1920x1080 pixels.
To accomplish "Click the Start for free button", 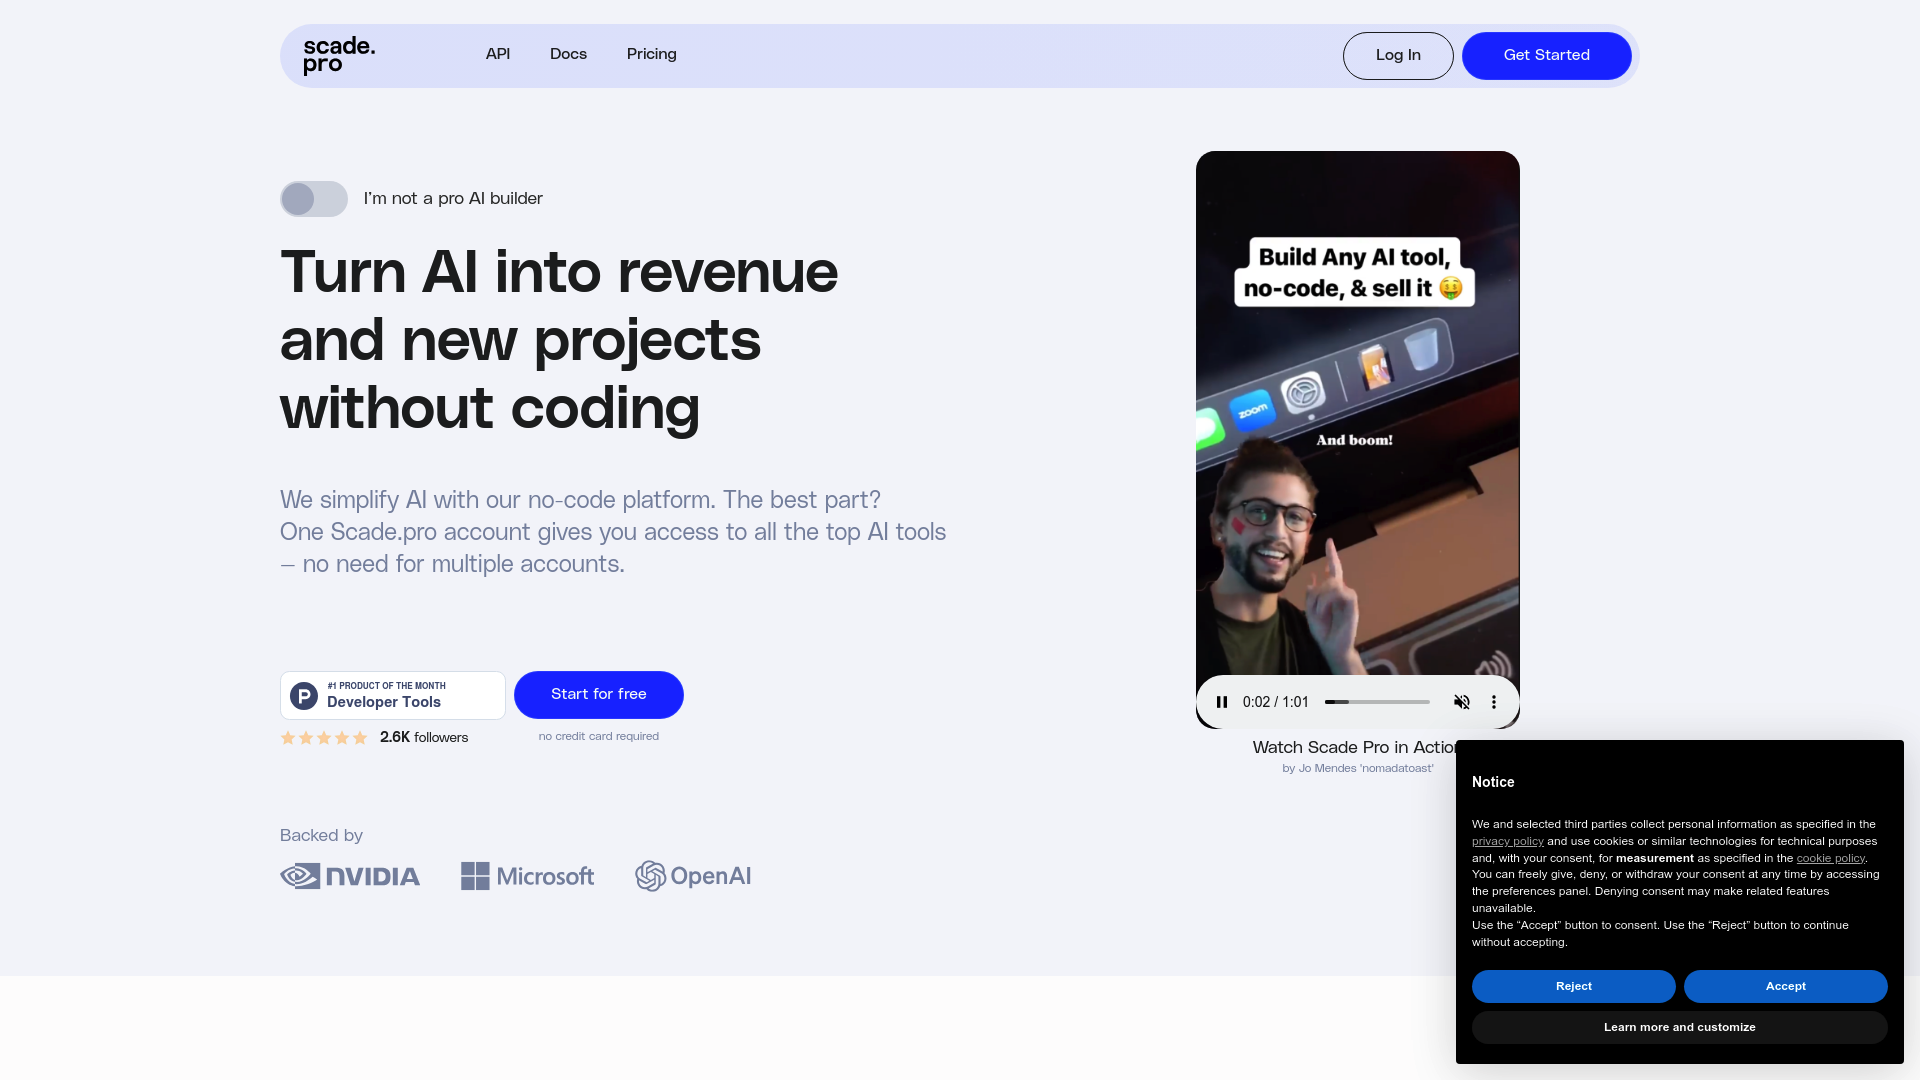I will pos(599,695).
